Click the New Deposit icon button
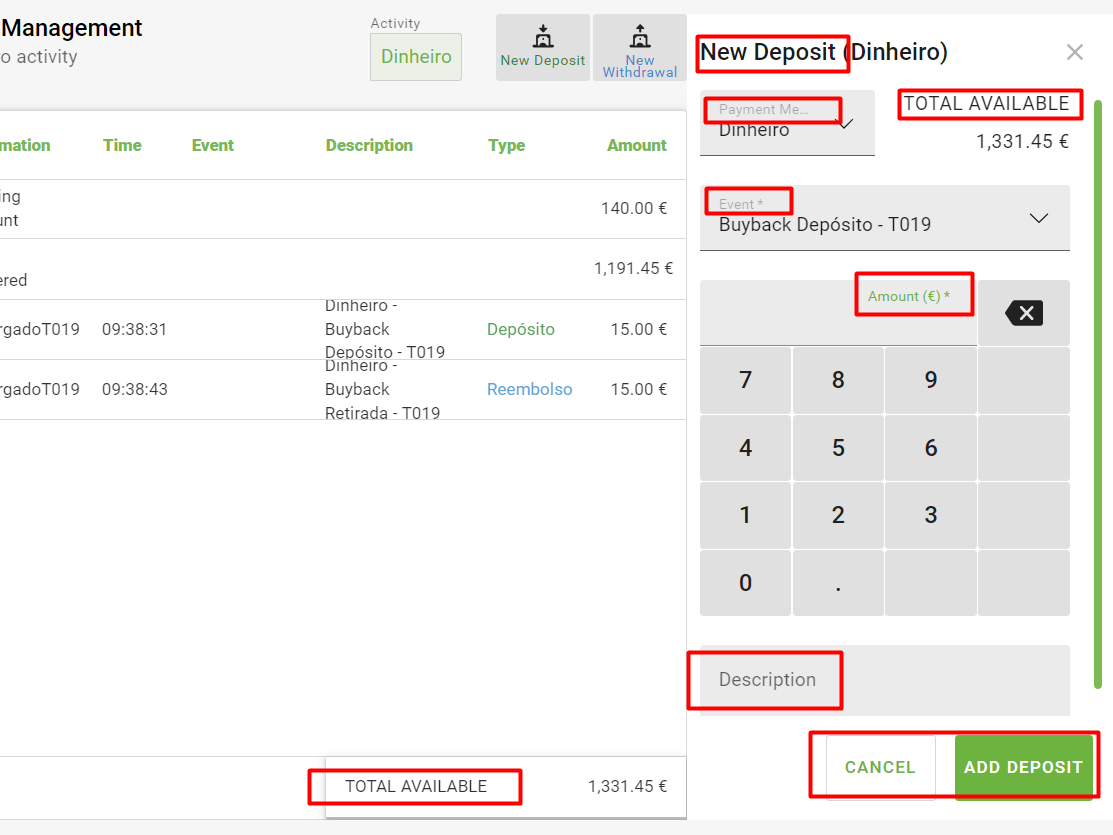Viewport: 1113px width, 835px height. click(x=542, y=47)
